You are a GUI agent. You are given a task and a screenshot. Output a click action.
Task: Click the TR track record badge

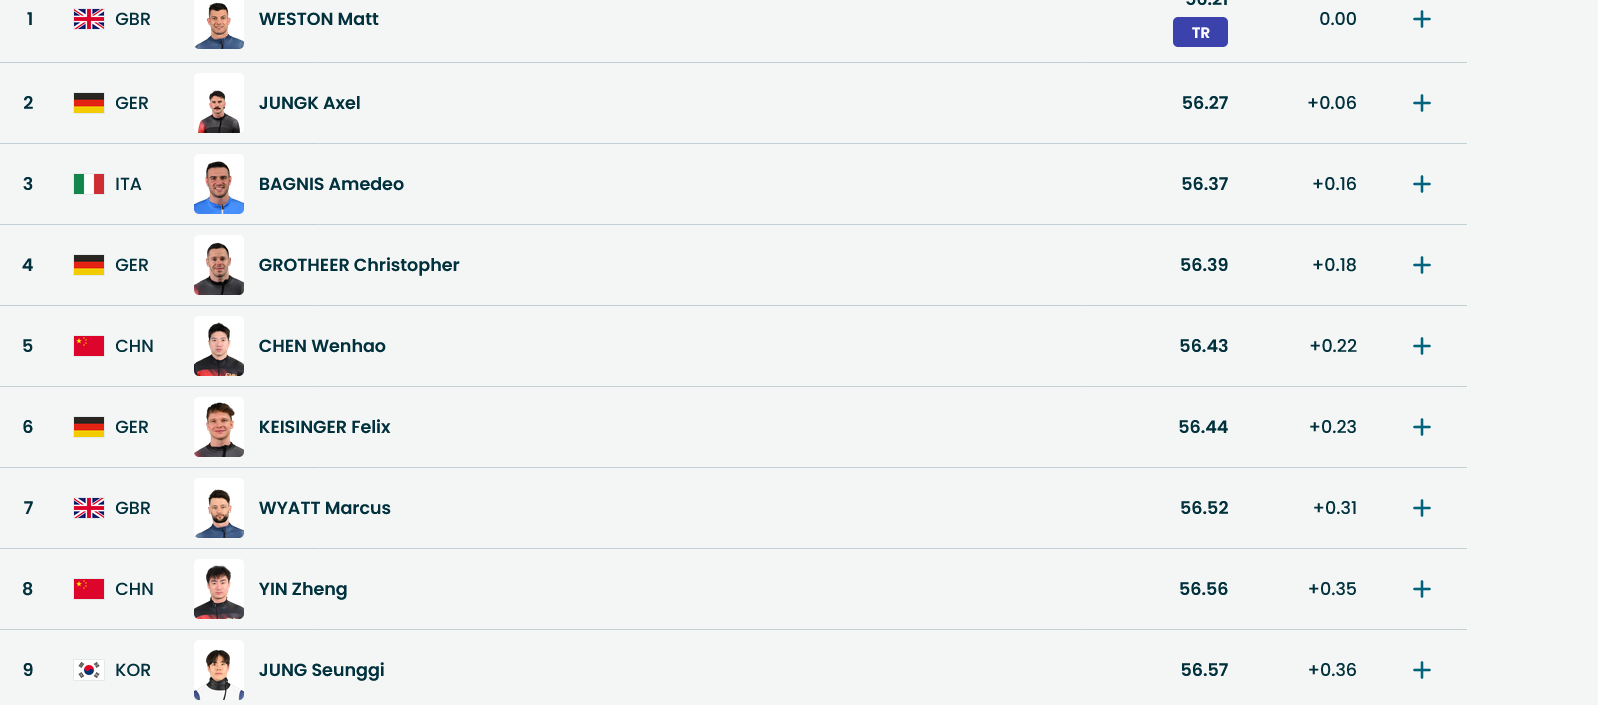tap(1200, 33)
